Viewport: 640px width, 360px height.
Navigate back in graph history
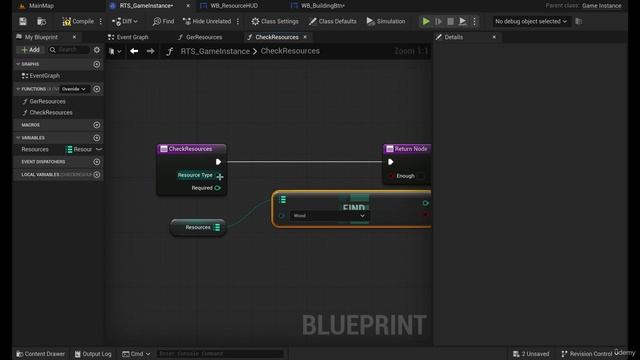pos(134,51)
